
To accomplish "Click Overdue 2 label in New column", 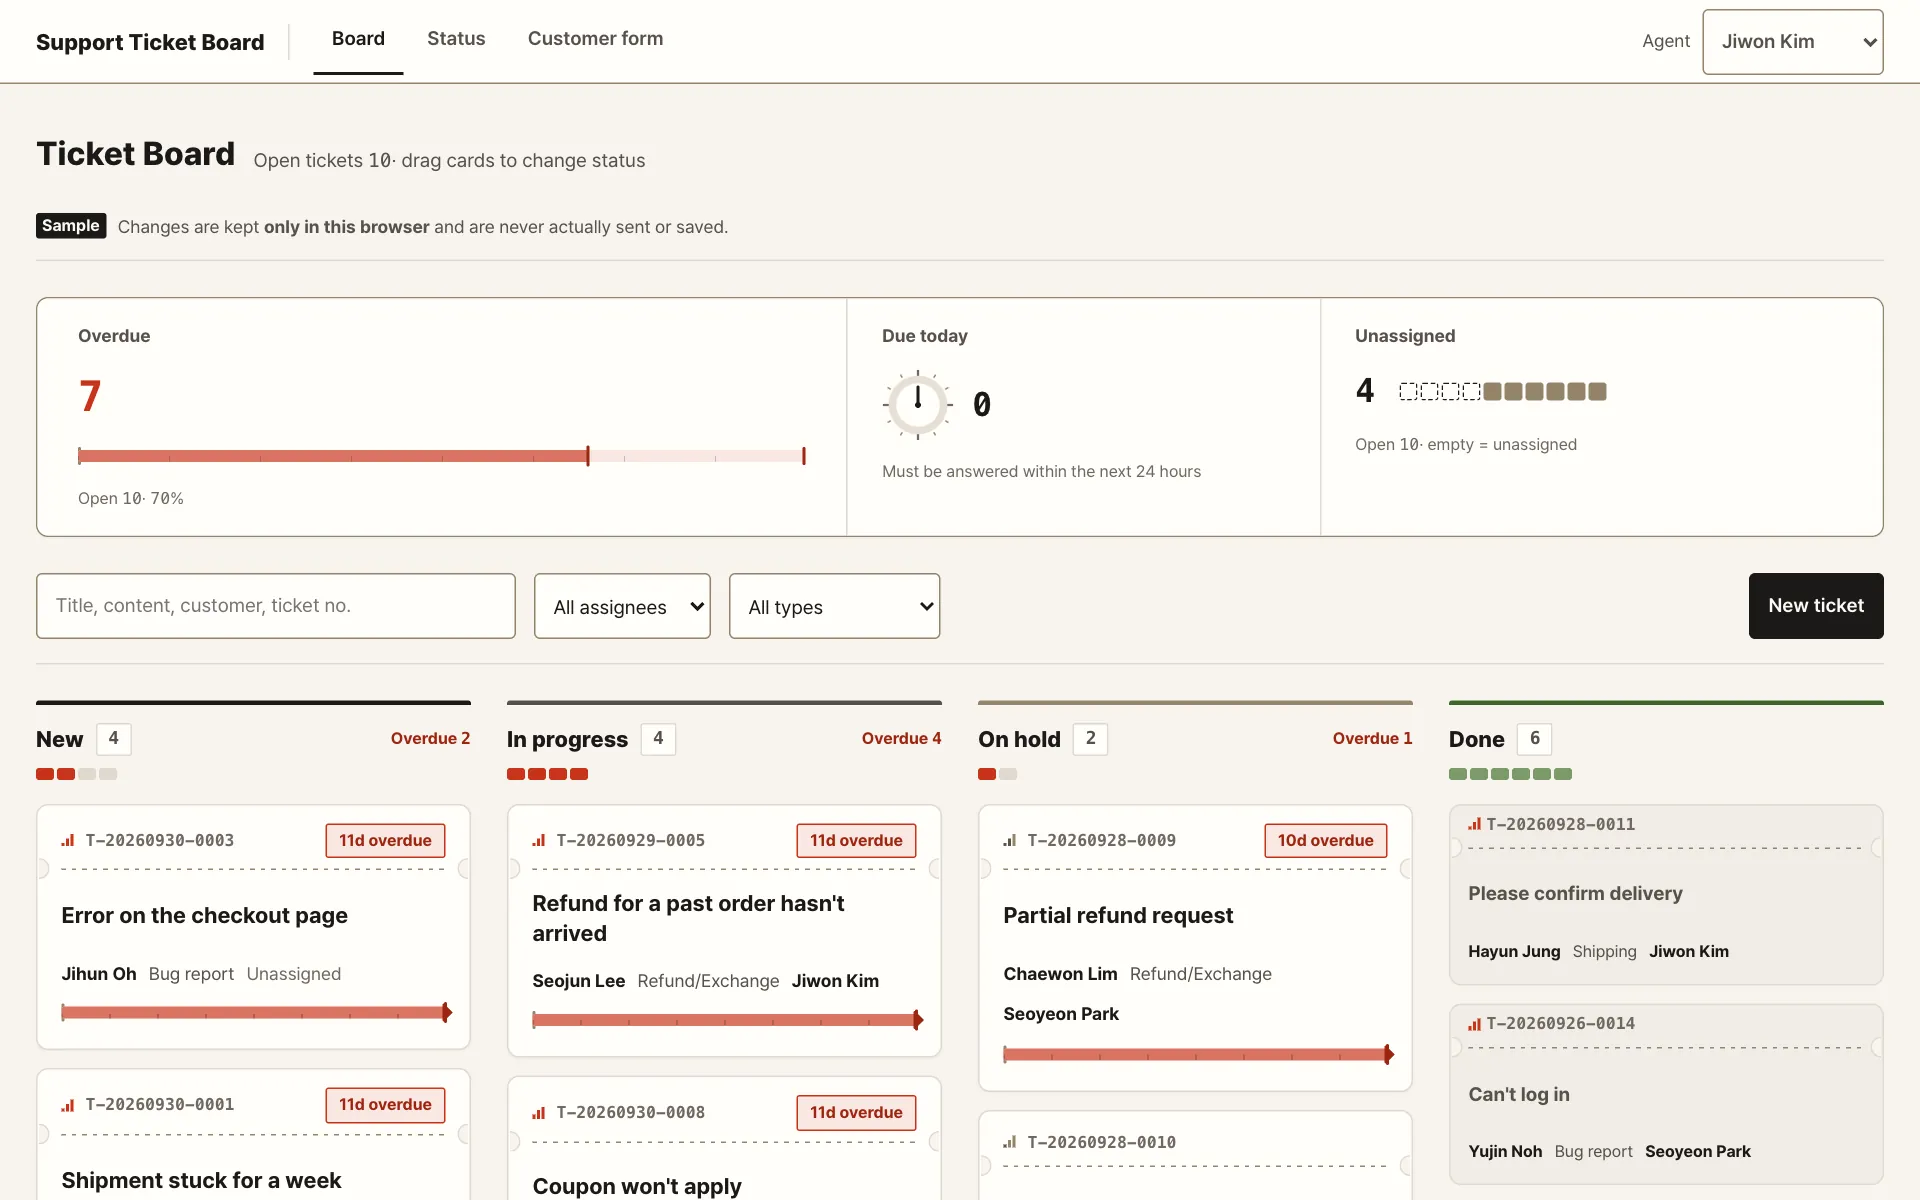I will click(x=430, y=739).
